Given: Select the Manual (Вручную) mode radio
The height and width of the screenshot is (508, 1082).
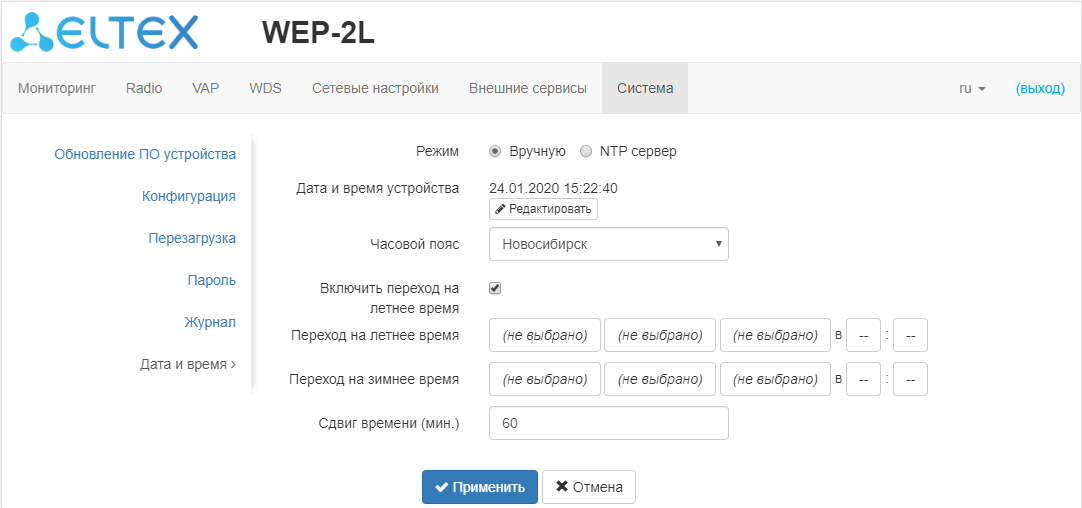Looking at the screenshot, I should coord(495,151).
